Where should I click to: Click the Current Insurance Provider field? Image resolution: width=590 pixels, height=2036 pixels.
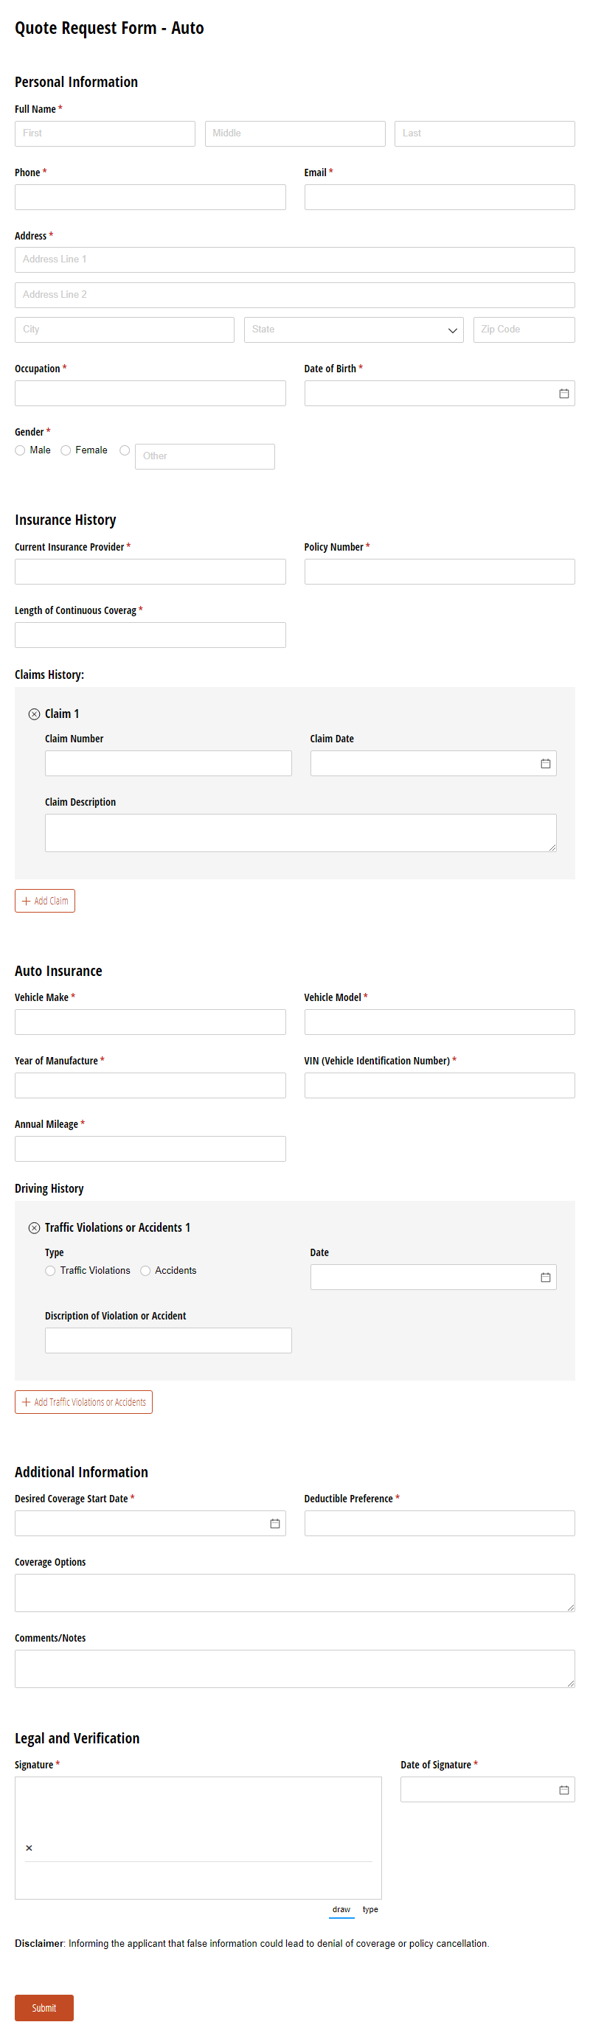pos(150,572)
